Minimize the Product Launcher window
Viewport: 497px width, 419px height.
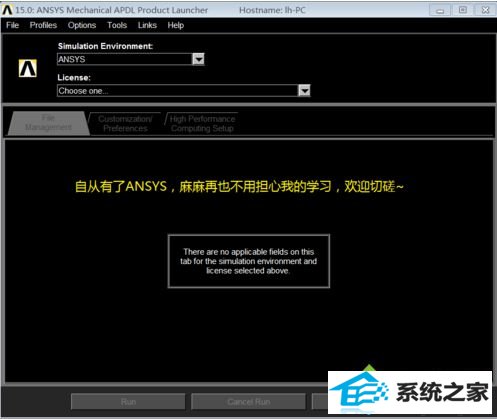point(440,10)
